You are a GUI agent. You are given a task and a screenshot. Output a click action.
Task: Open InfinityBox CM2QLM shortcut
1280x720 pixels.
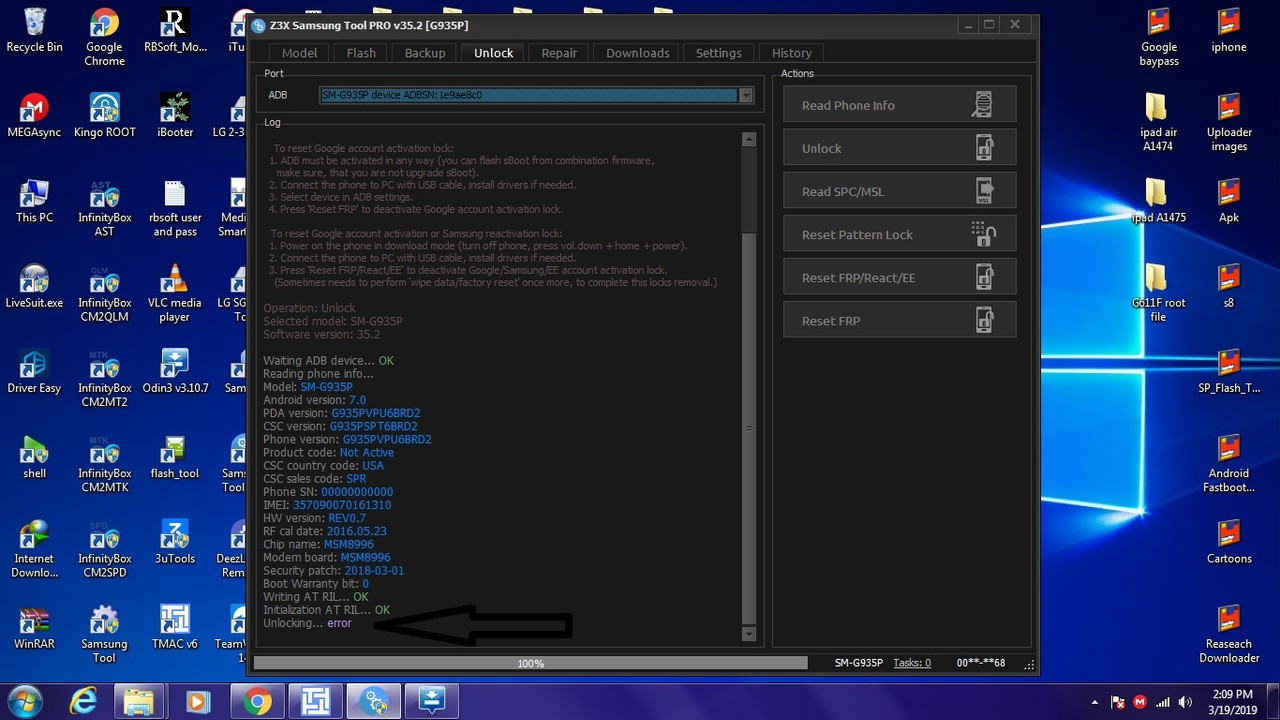click(x=104, y=293)
